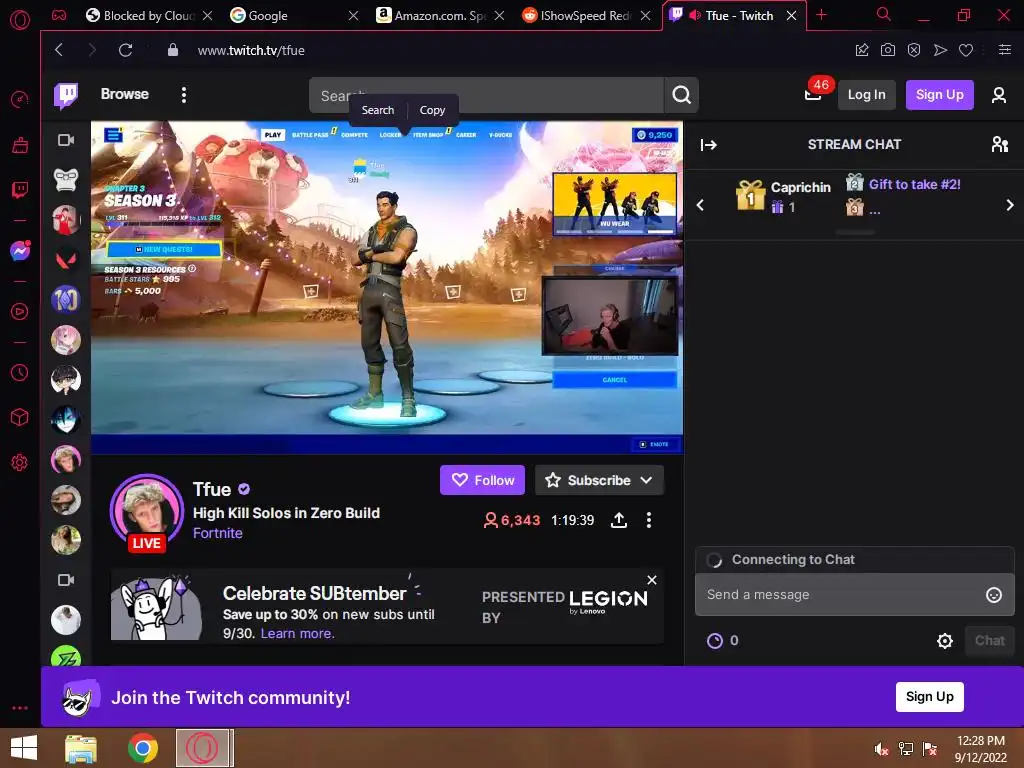The width and height of the screenshot is (1024, 768).
Task: Open Prime loot notifications with 46 badge
Action: (x=813, y=95)
